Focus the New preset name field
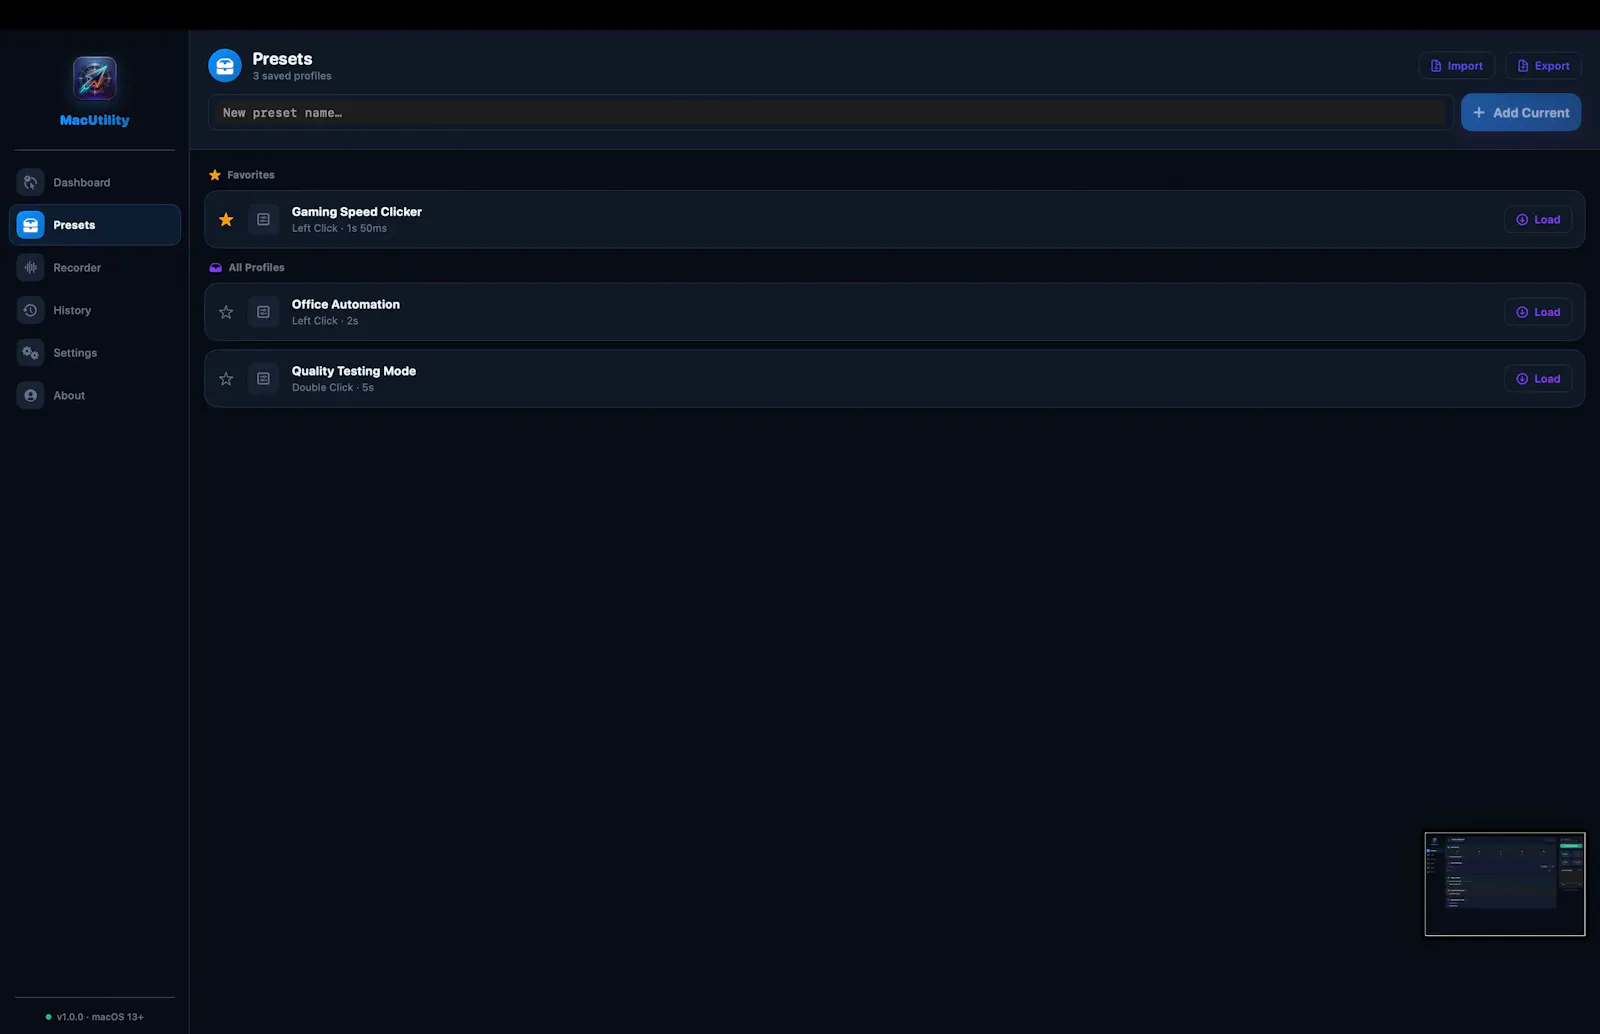Image resolution: width=1600 pixels, height=1034 pixels. [x=830, y=113]
